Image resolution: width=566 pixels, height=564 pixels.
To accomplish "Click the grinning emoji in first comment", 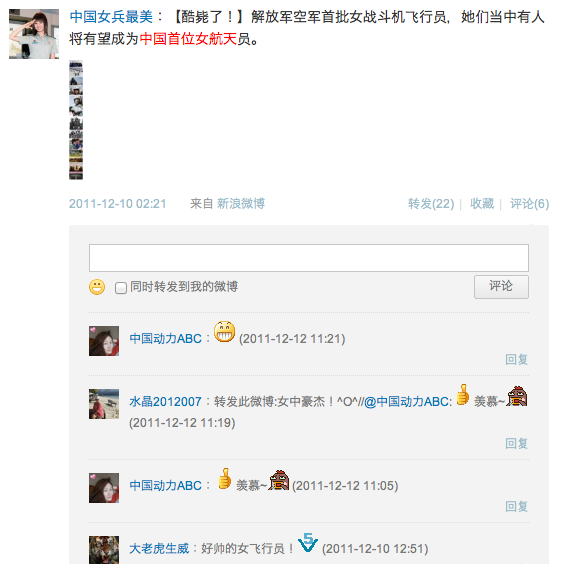I will coord(224,332).
